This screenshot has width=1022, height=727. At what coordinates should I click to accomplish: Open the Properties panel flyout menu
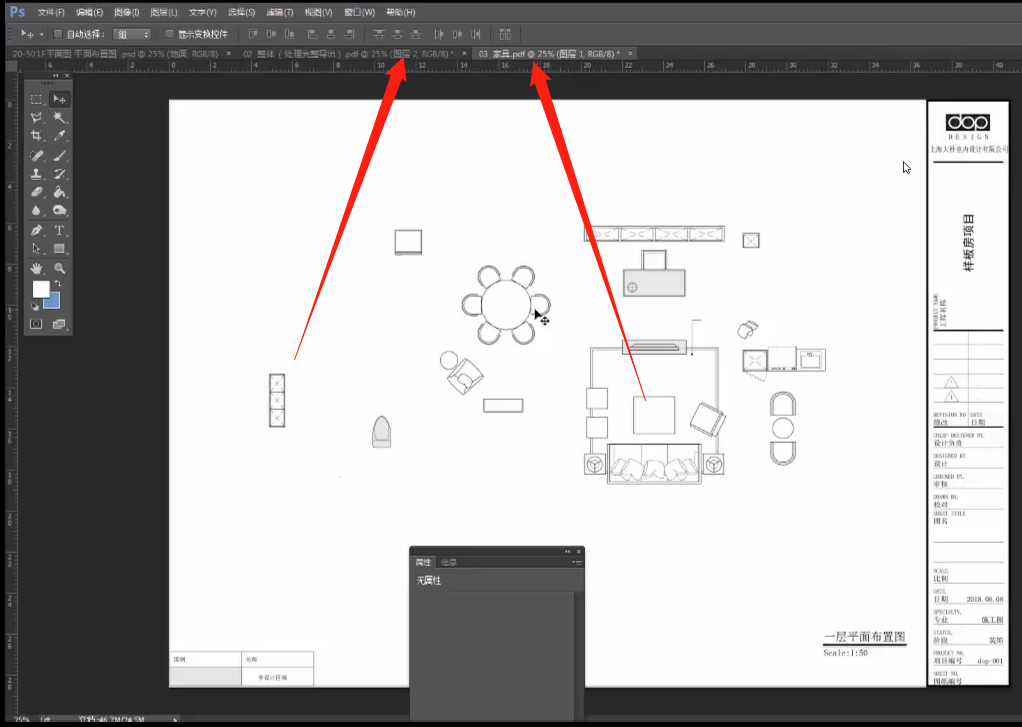click(x=576, y=563)
